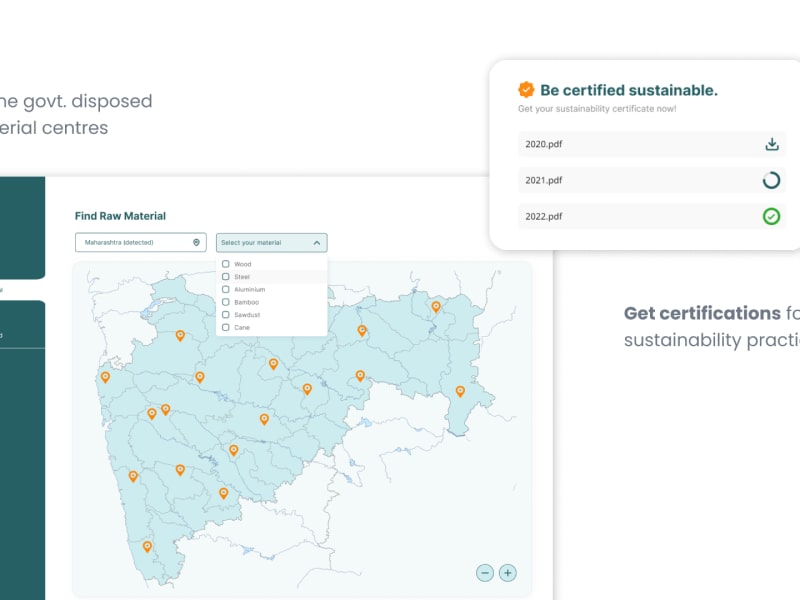The image size is (800, 600).
Task: Tick the Bamboo checkbox
Action: [x=226, y=302]
